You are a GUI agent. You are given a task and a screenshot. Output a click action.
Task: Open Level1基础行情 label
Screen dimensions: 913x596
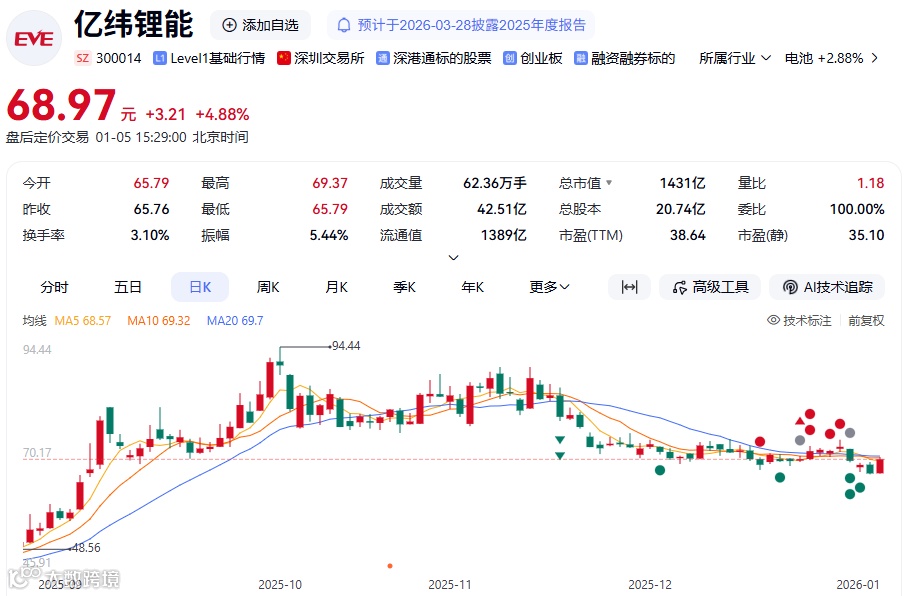point(217,58)
